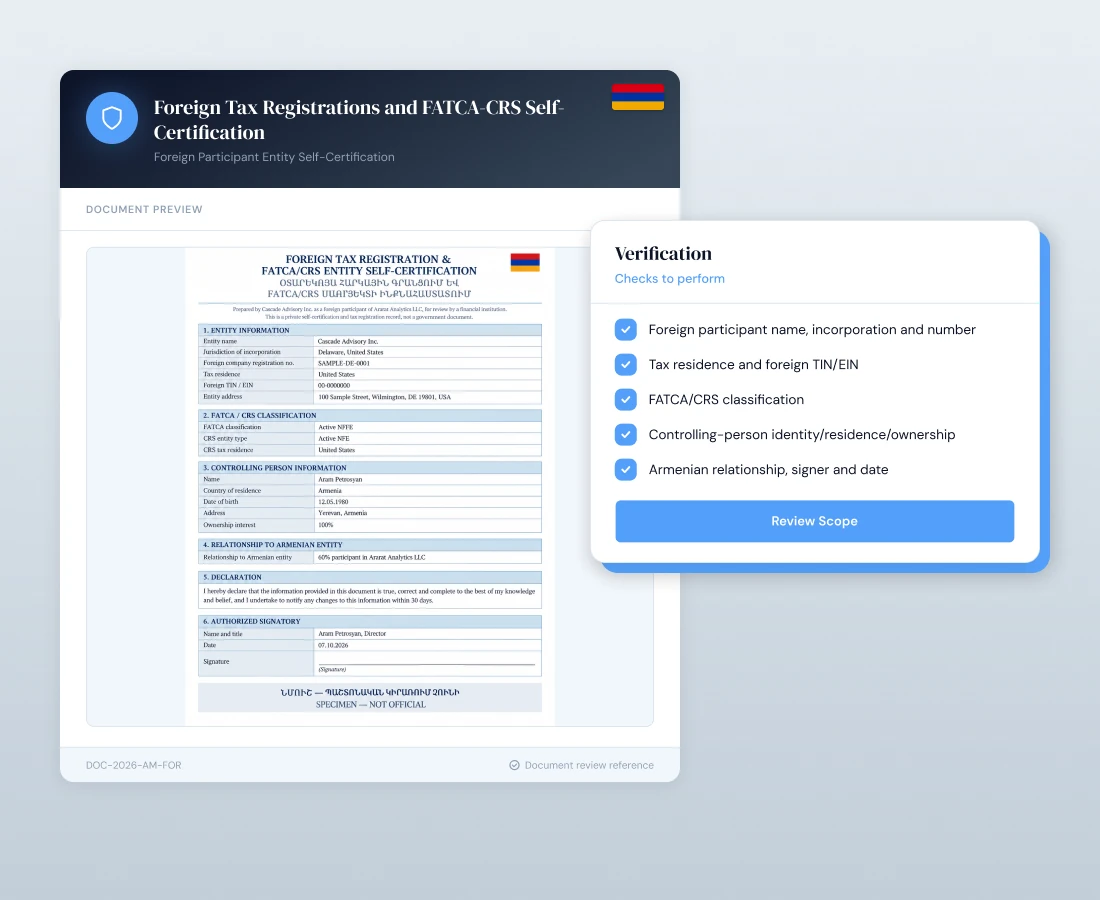The image size is (1100, 900).
Task: Click the Review Scope button
Action: point(814,521)
